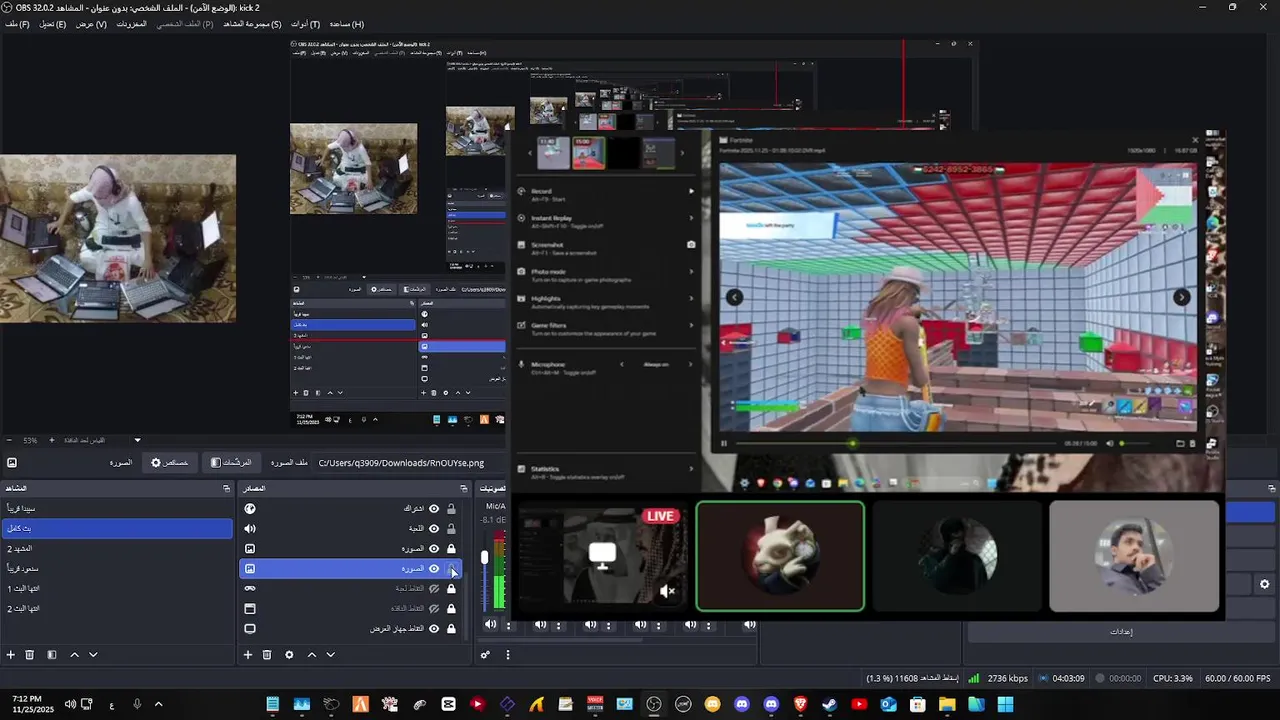Open Steam from the taskbar
Image resolution: width=1280 pixels, height=720 pixels.
point(829,705)
